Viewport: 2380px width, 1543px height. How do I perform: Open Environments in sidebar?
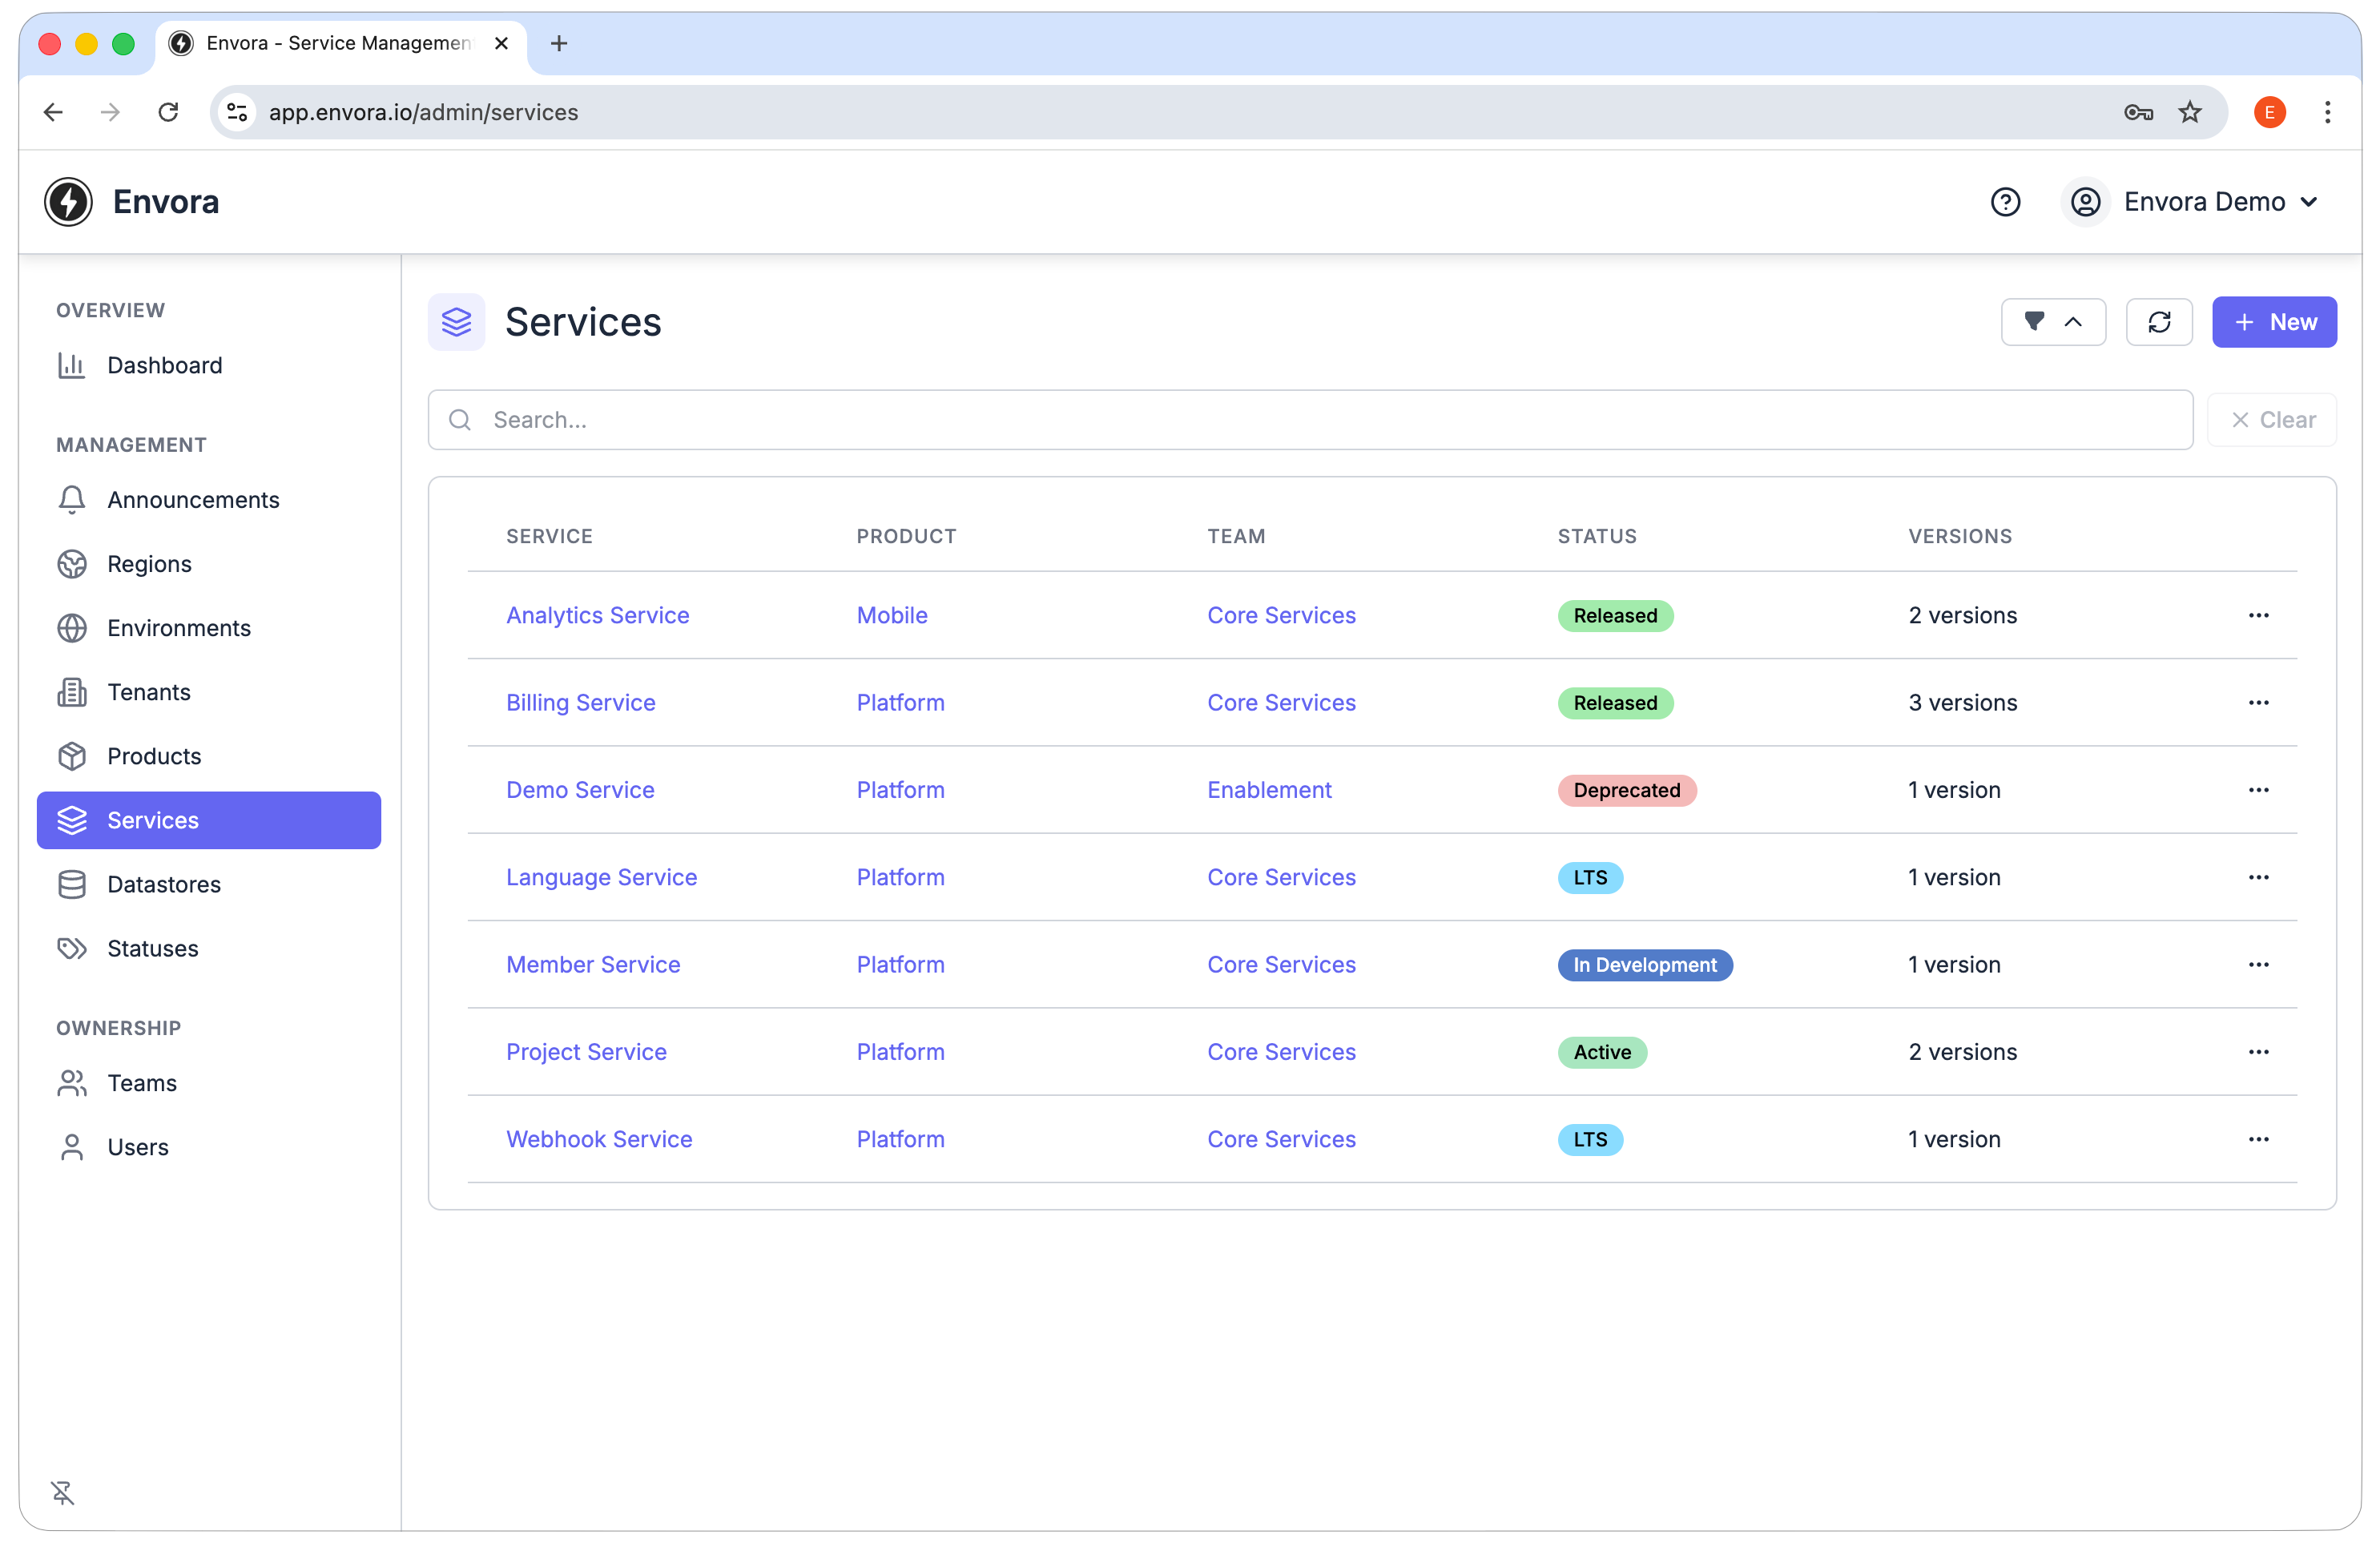(x=209, y=628)
